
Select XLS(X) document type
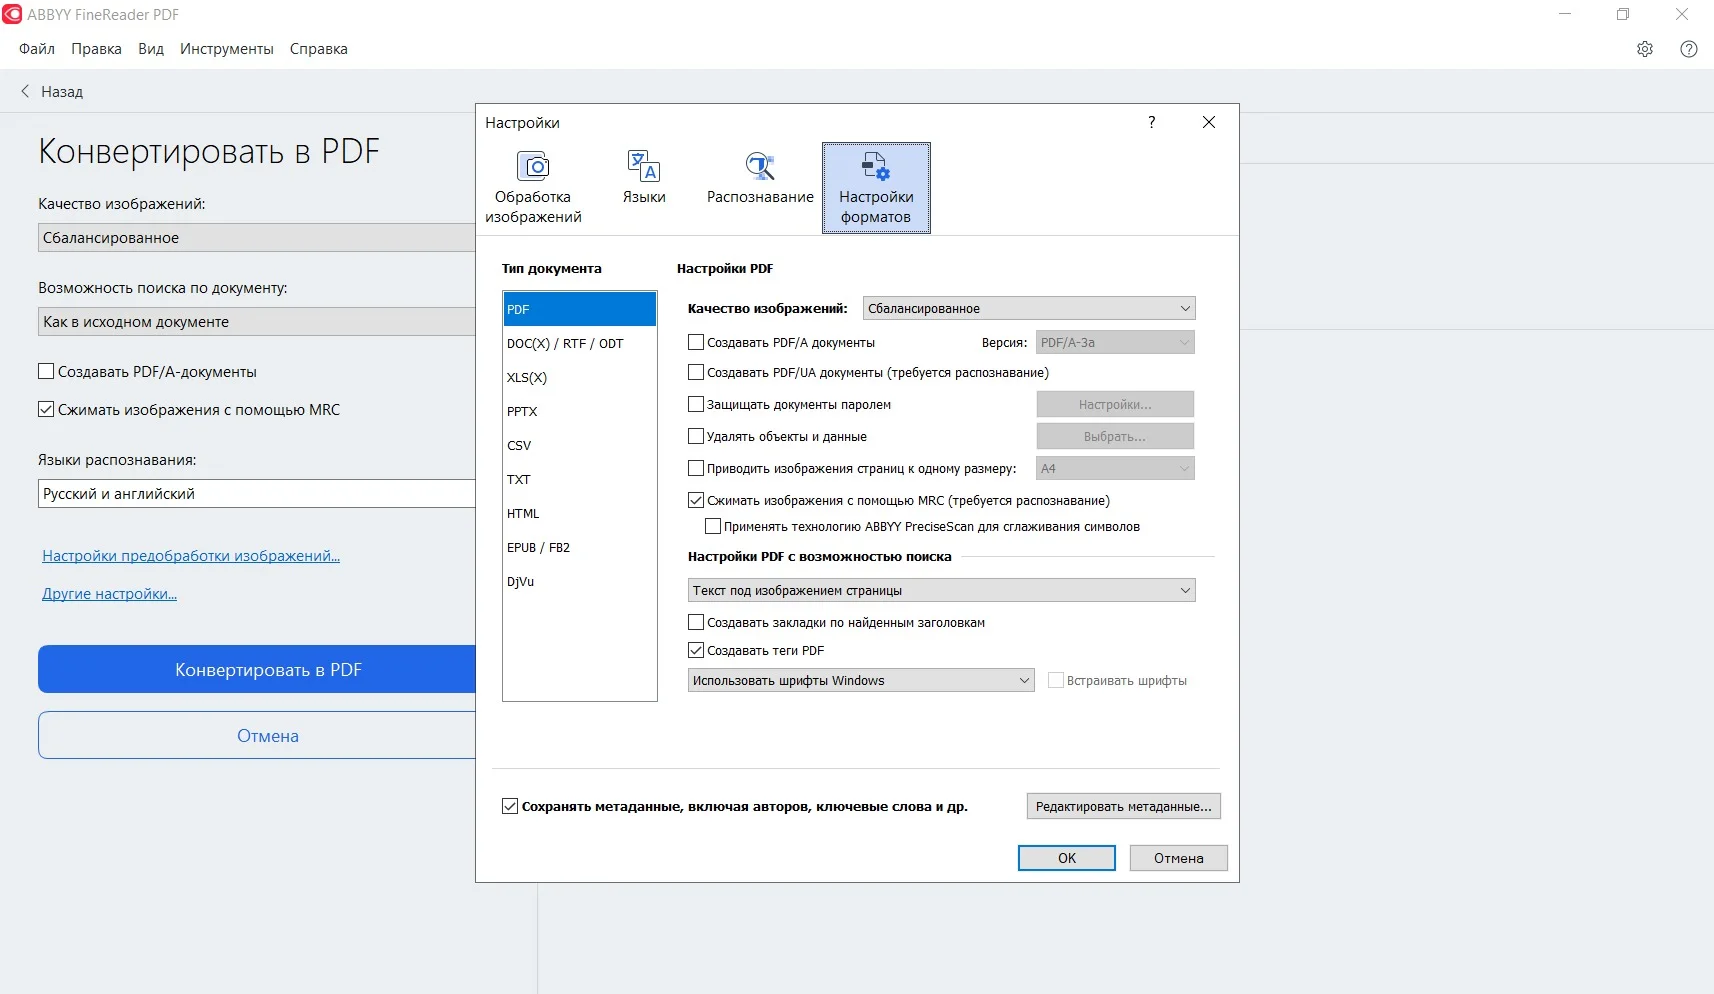[580, 377]
